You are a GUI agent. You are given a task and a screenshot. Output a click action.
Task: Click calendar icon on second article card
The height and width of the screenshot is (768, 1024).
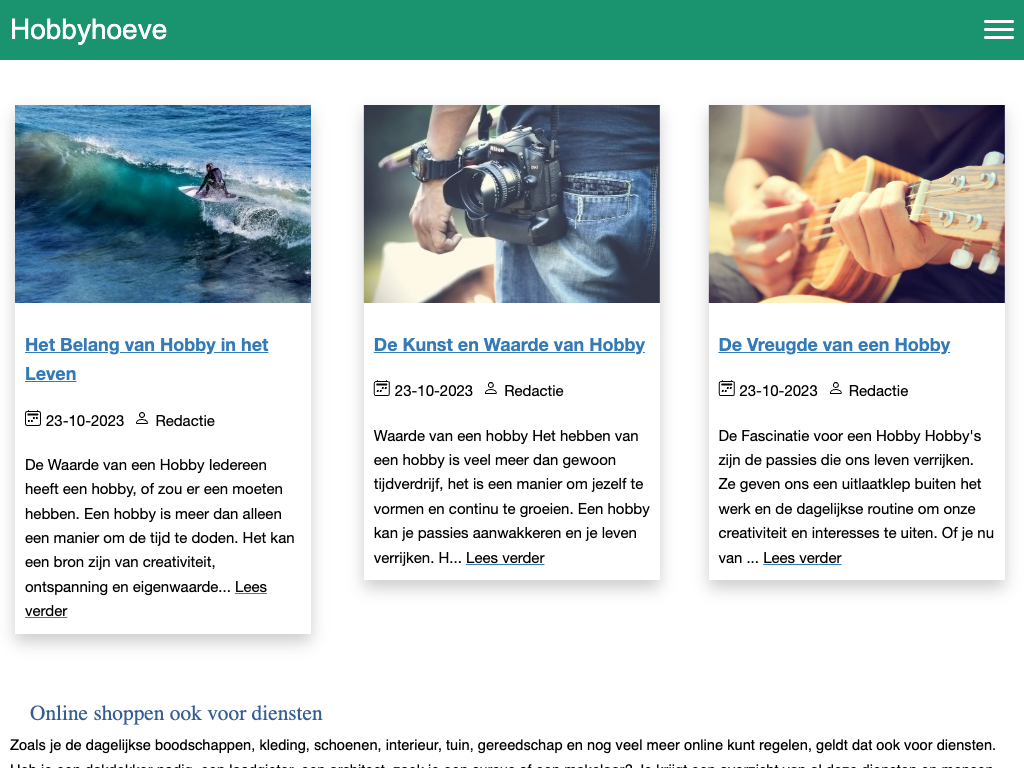(381, 389)
